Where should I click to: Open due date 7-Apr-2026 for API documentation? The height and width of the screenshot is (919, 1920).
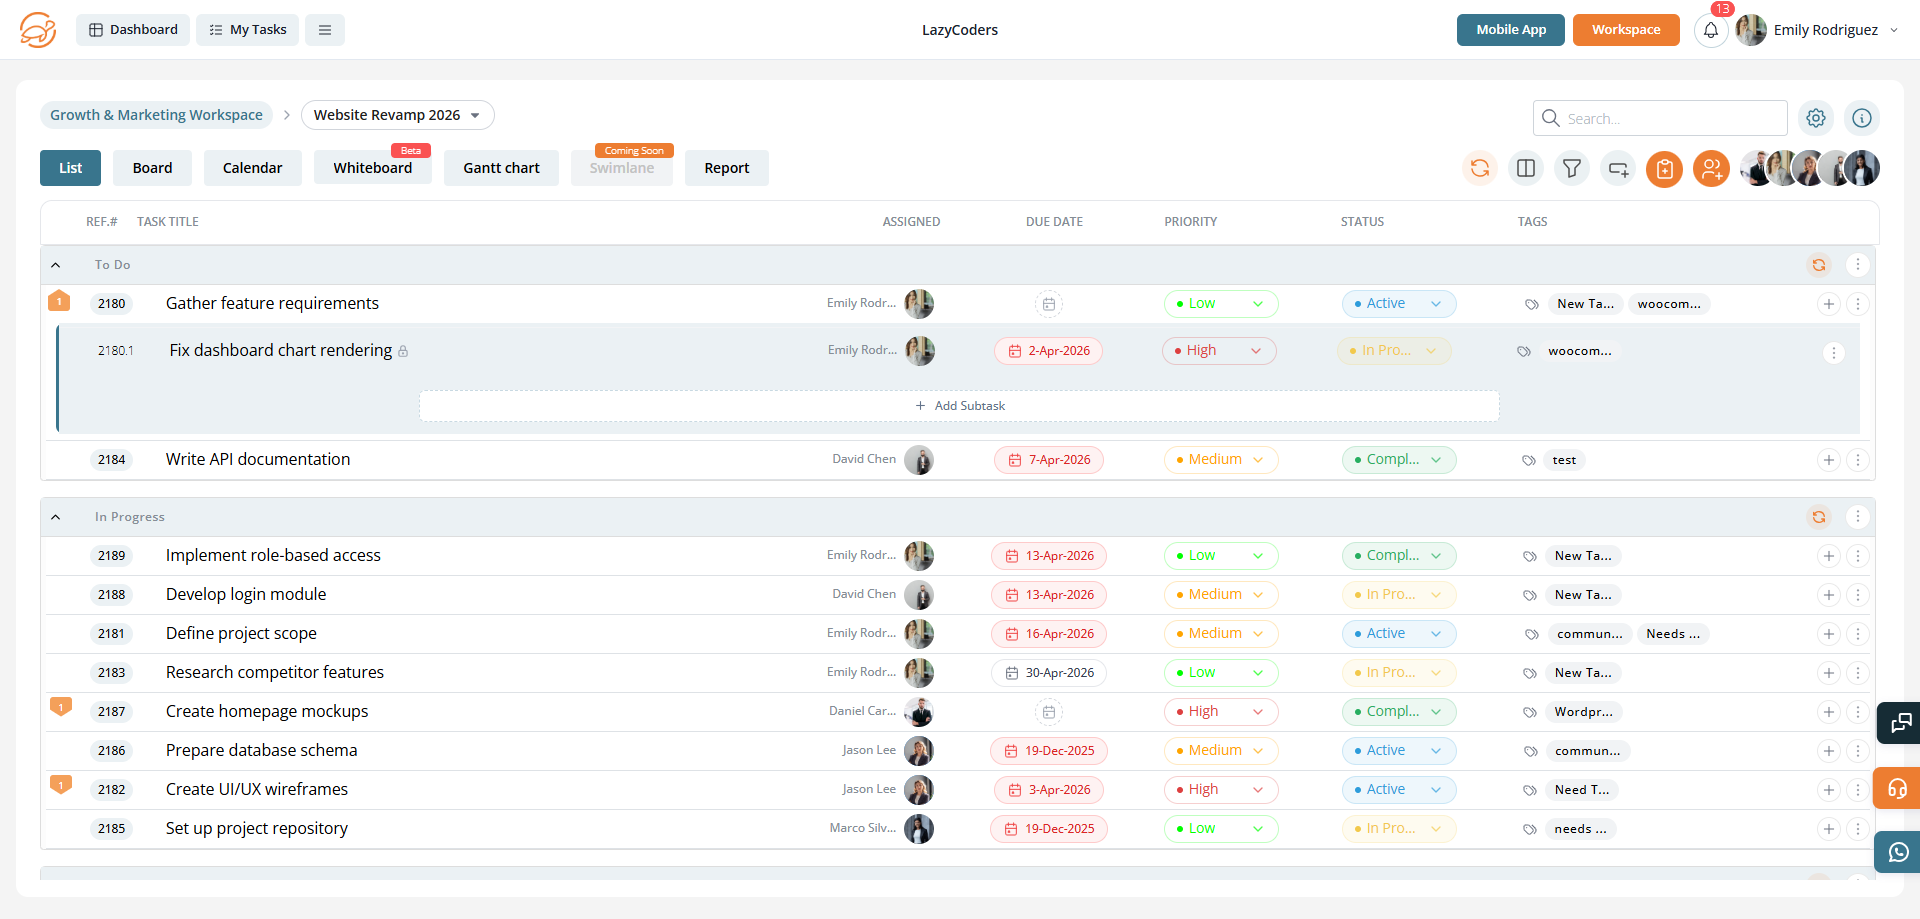tap(1048, 460)
